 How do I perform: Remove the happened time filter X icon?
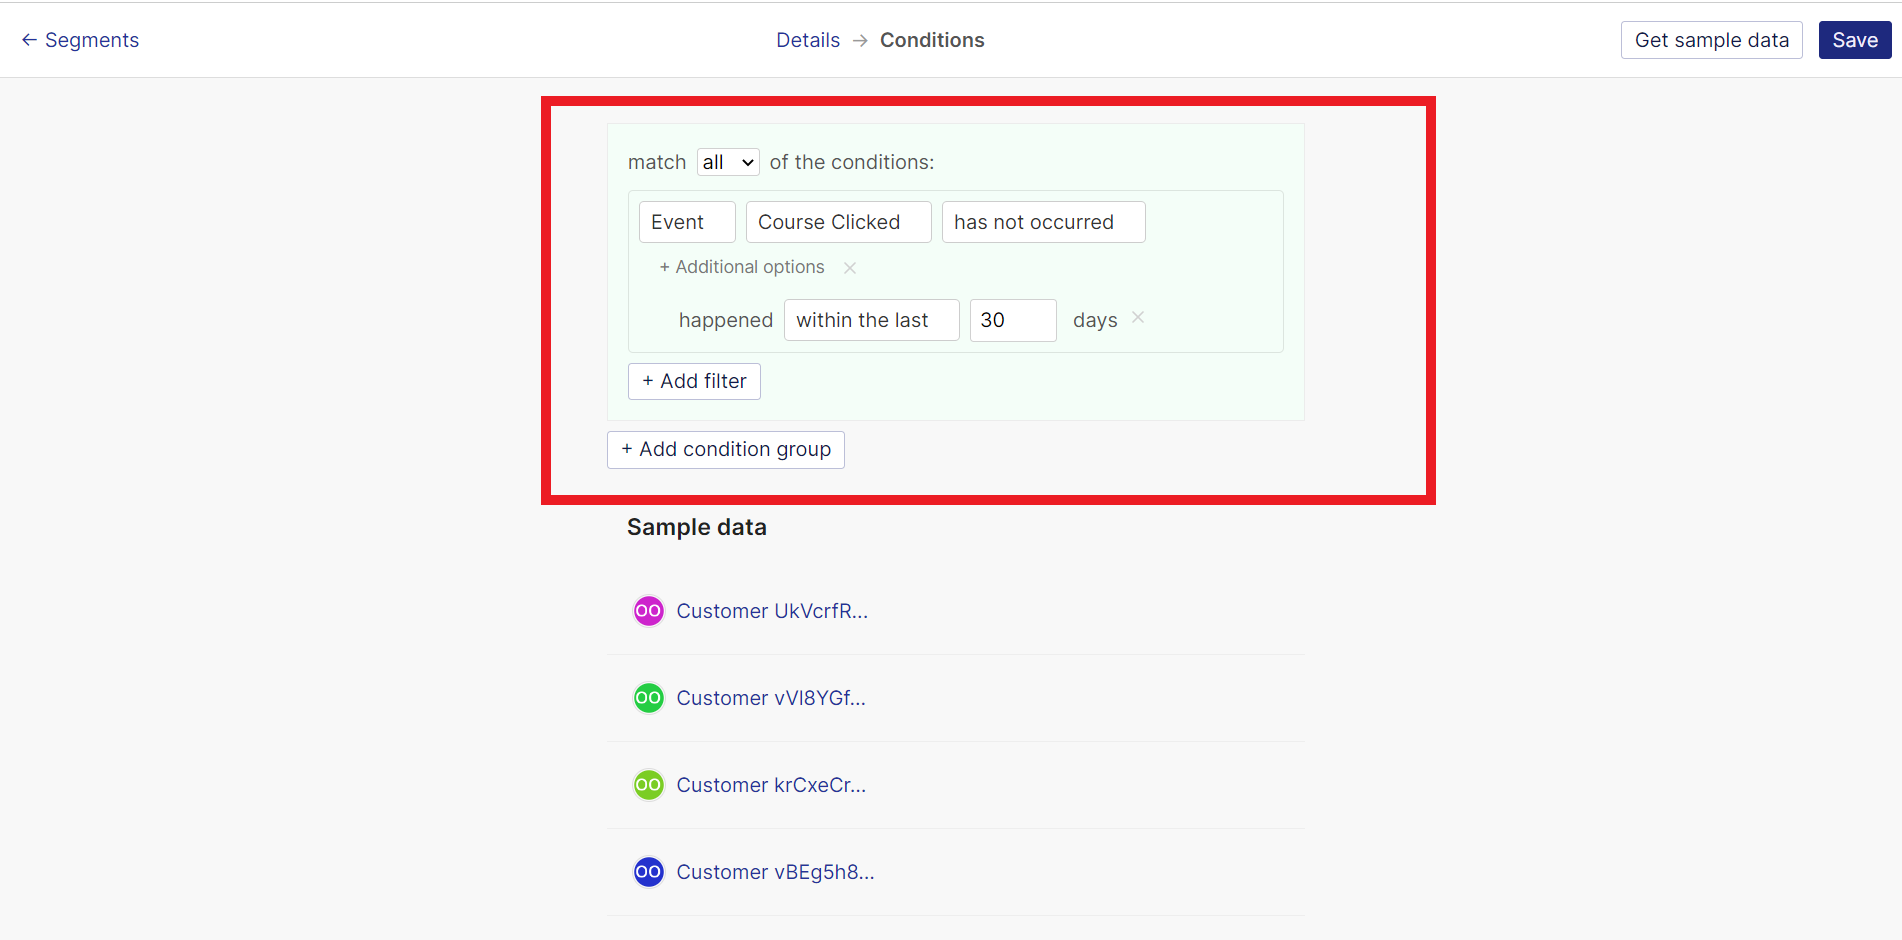pyautogui.click(x=1138, y=318)
